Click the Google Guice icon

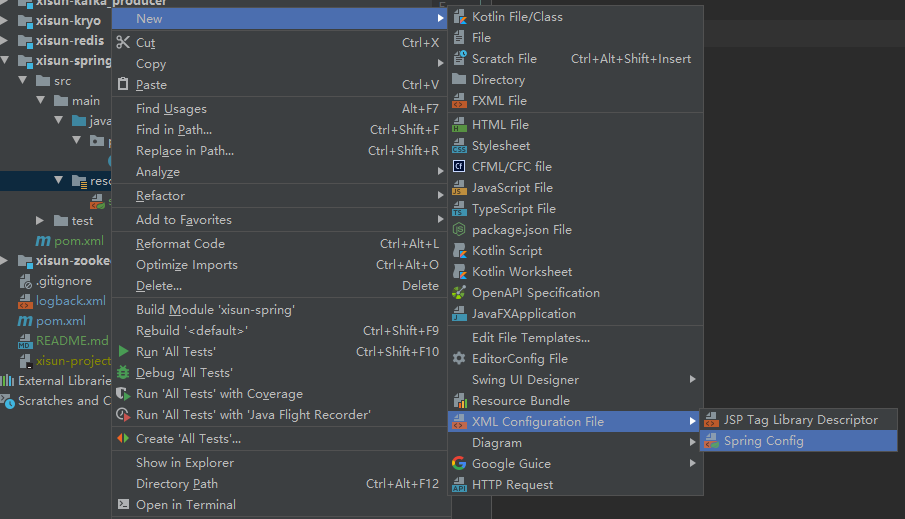point(459,464)
